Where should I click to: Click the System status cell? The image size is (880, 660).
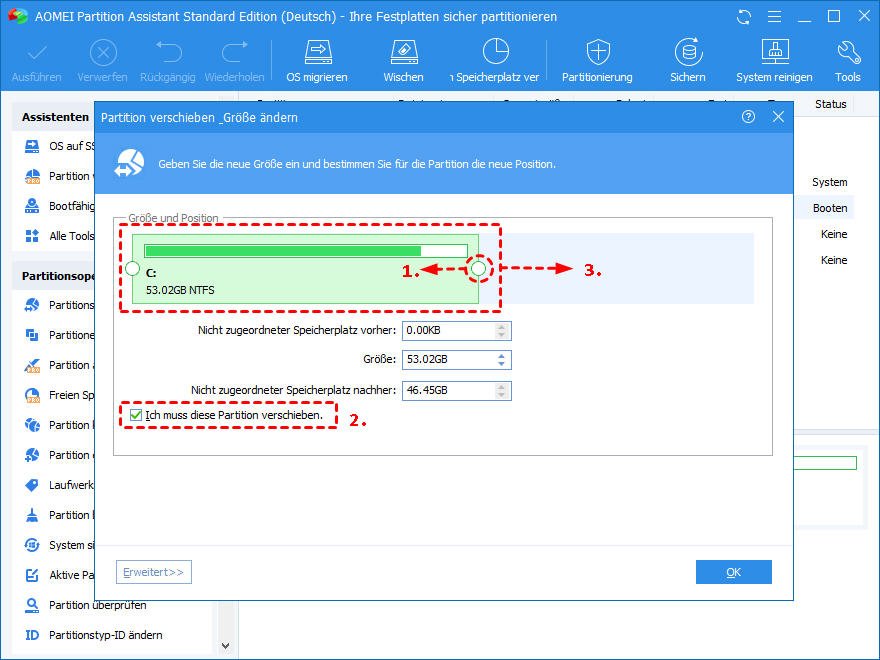(829, 182)
